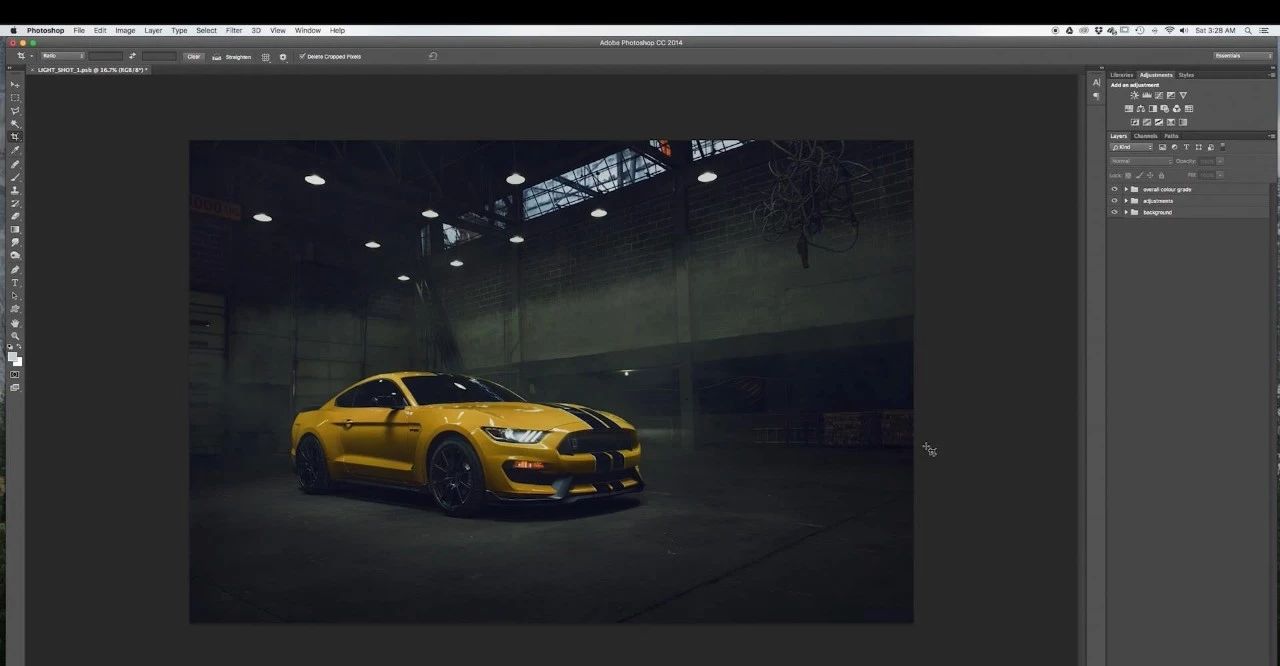
Task: Select the Magic Wand tool
Action: (15, 124)
